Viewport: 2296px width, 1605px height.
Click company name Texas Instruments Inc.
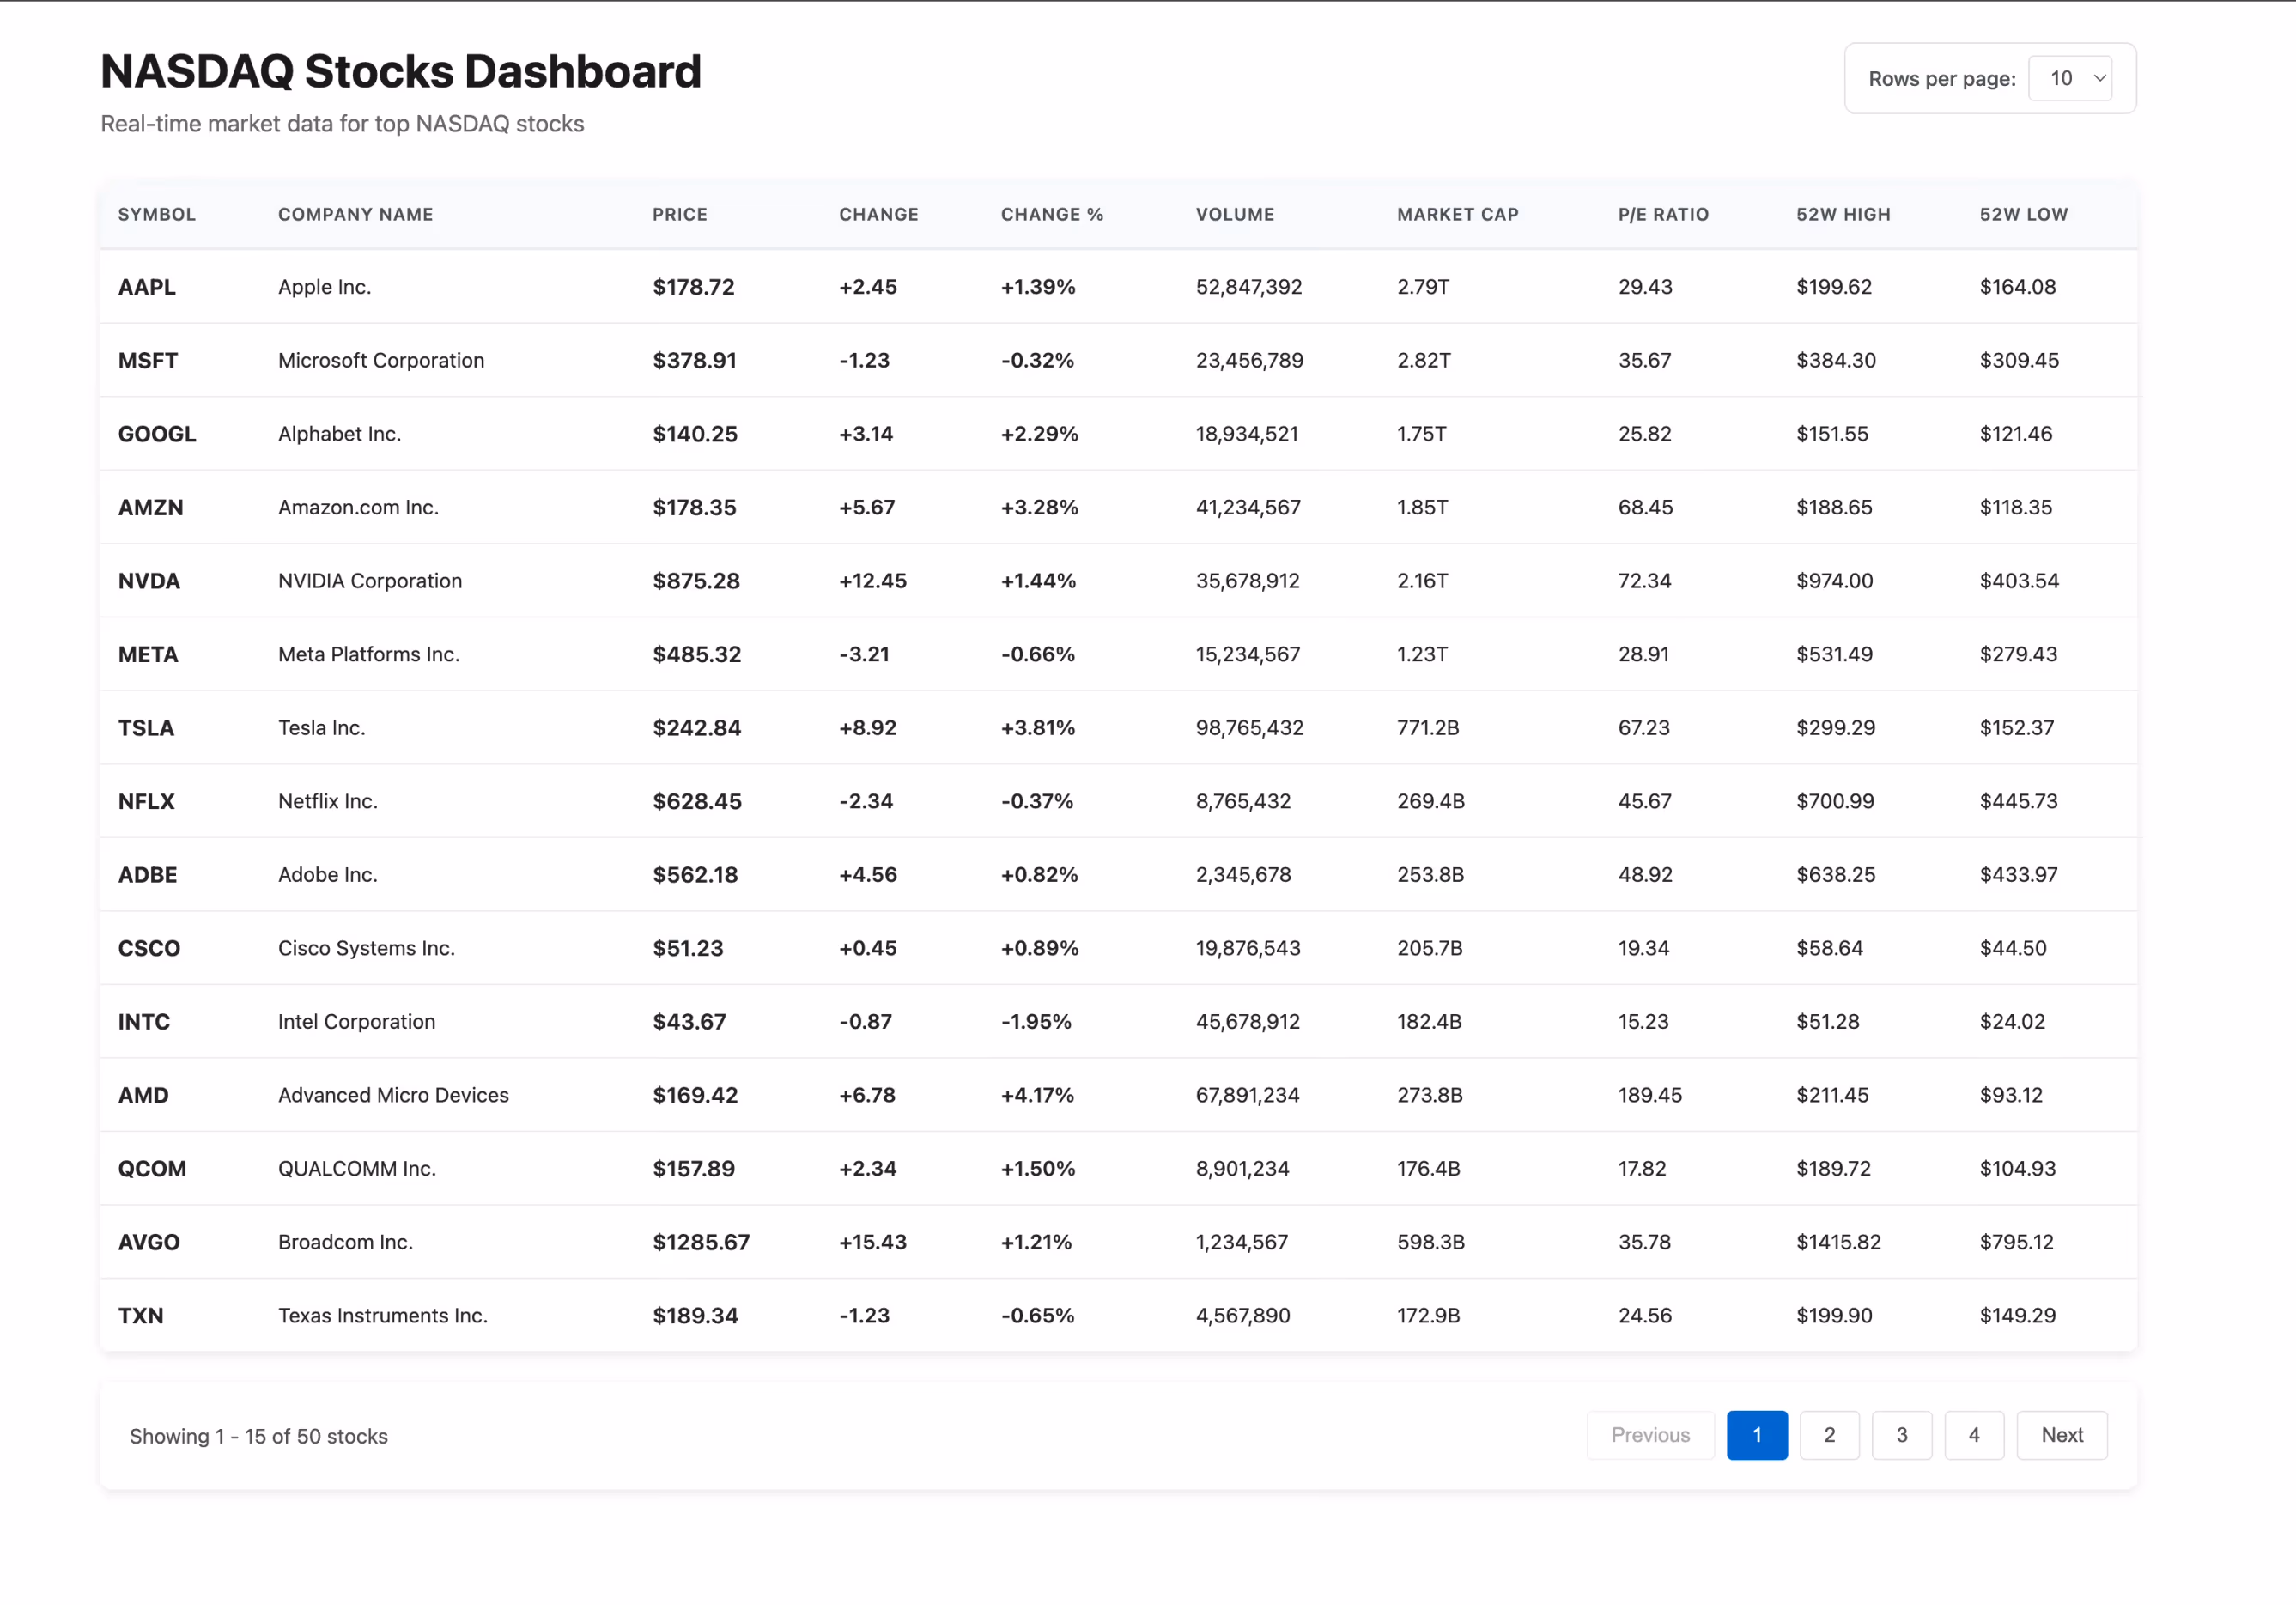(383, 1316)
